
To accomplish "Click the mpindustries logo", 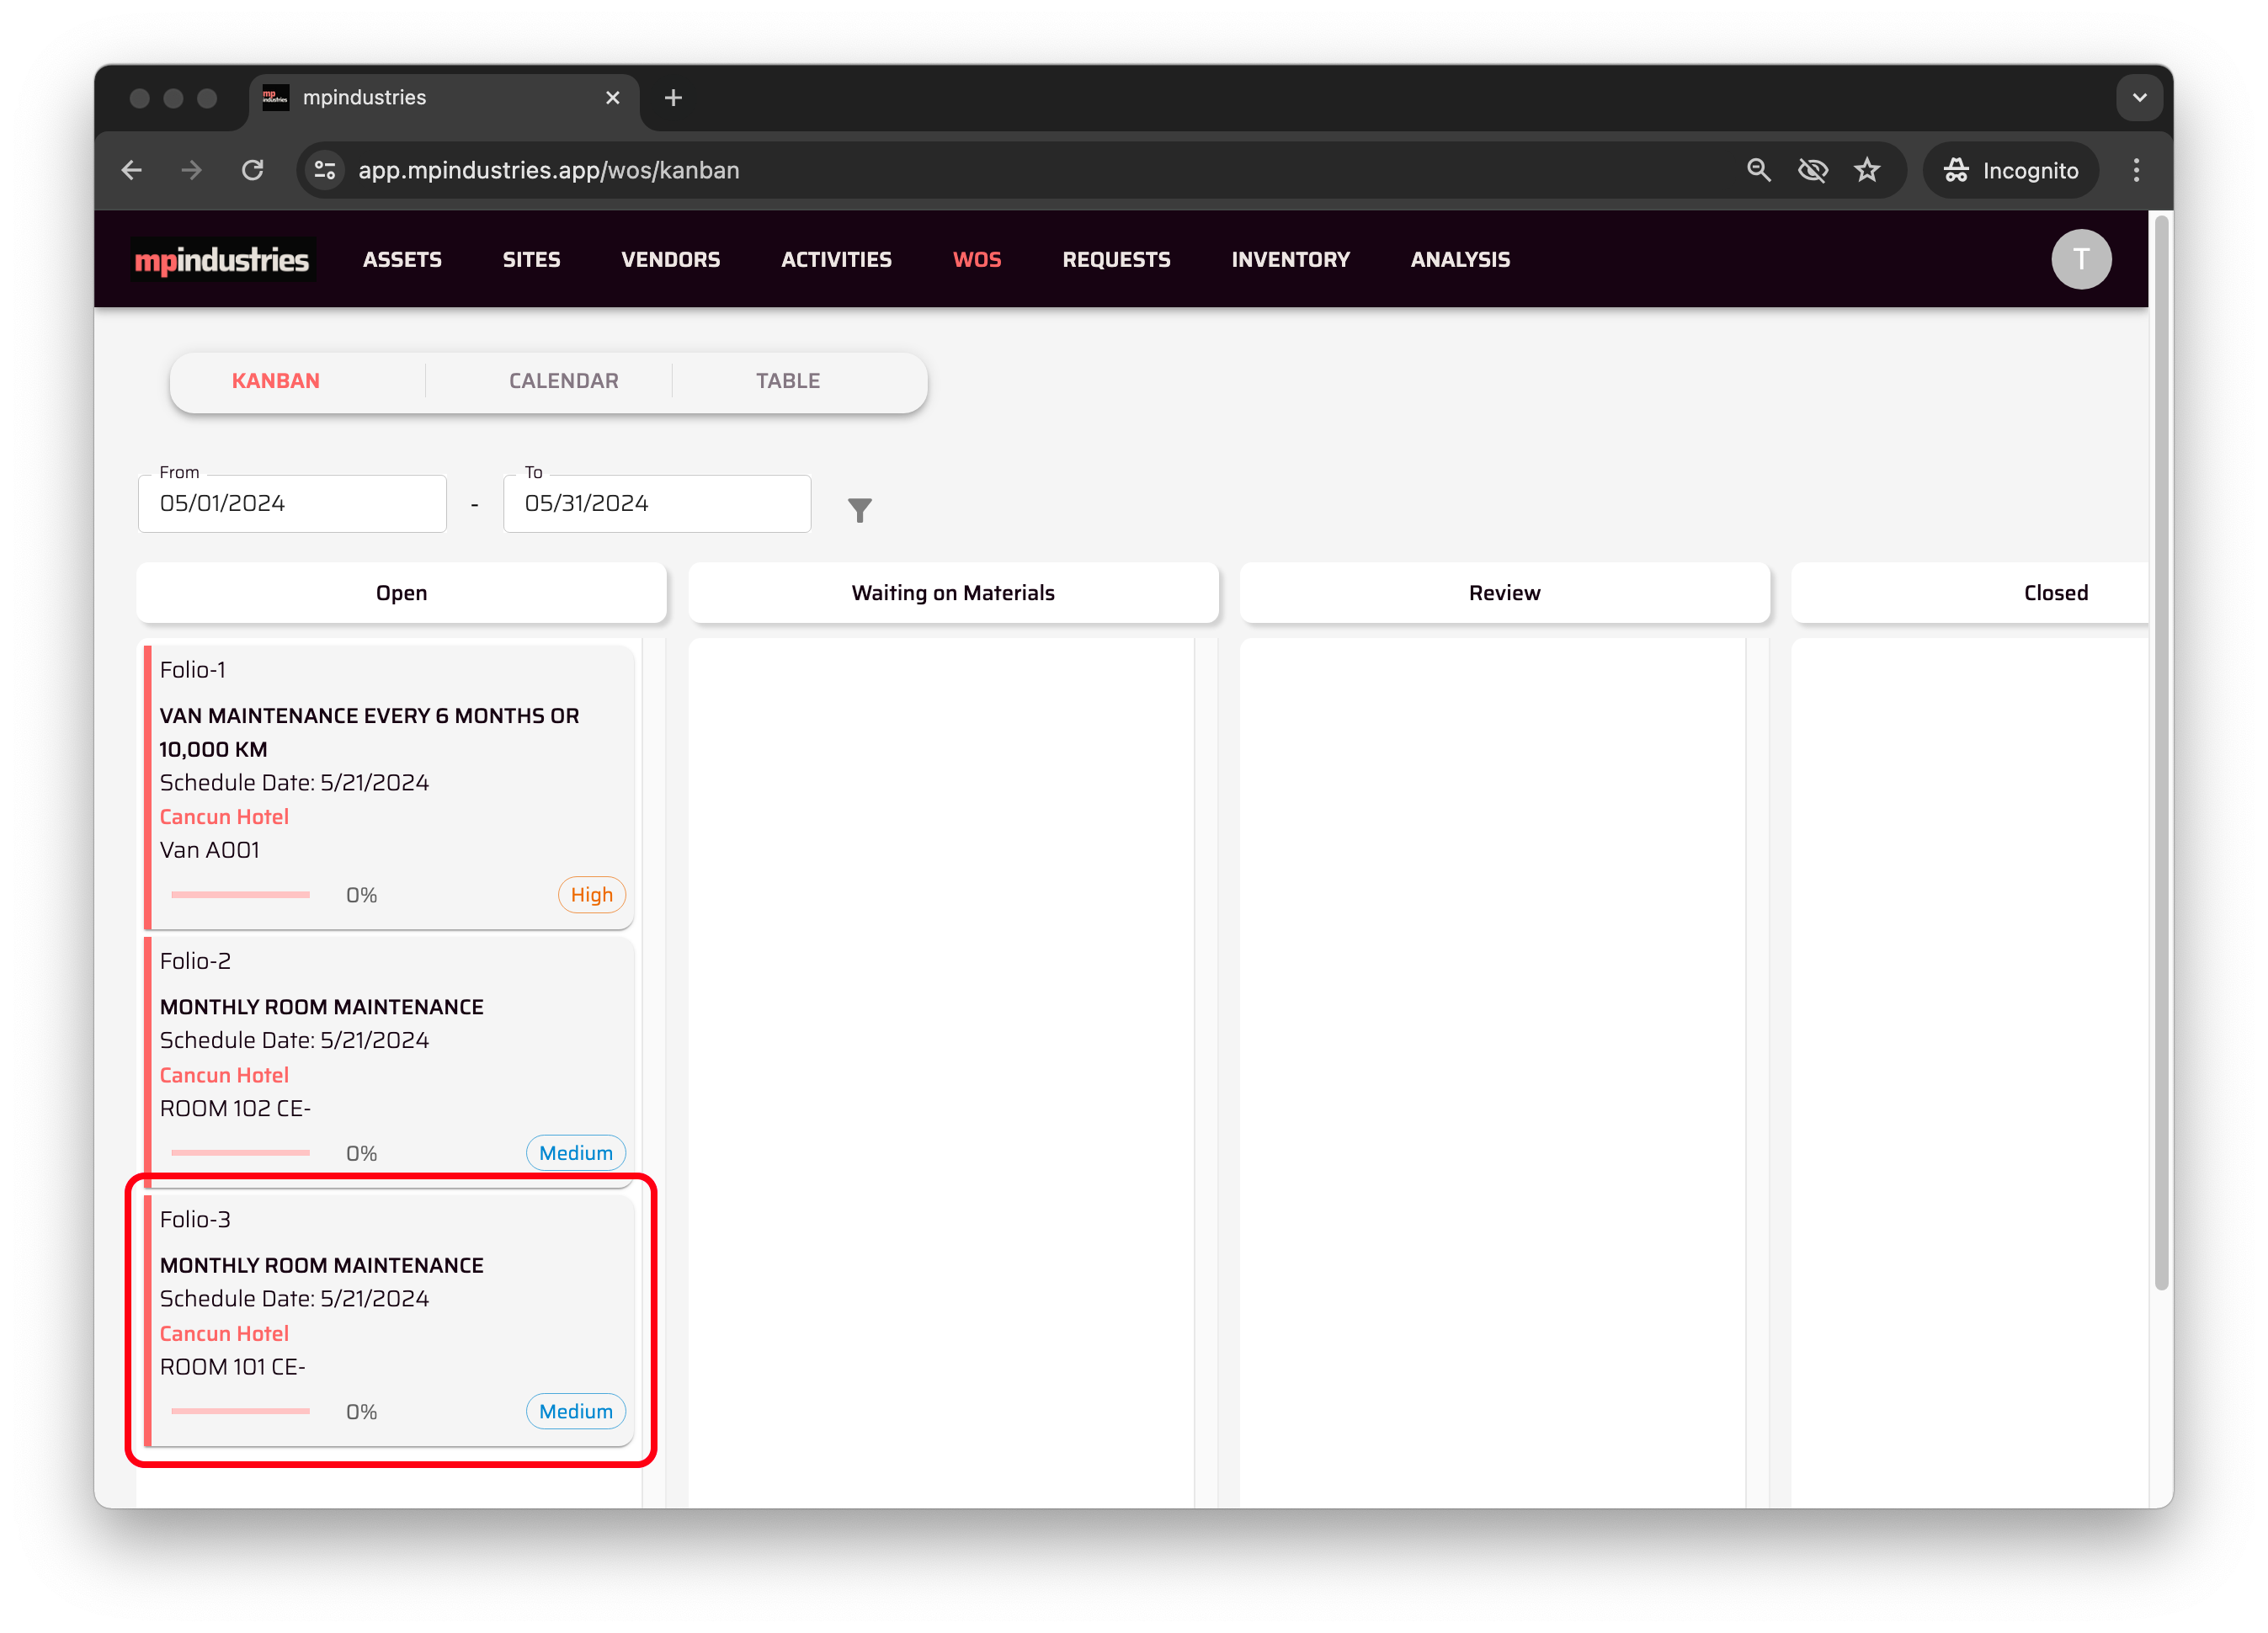I will click(222, 260).
